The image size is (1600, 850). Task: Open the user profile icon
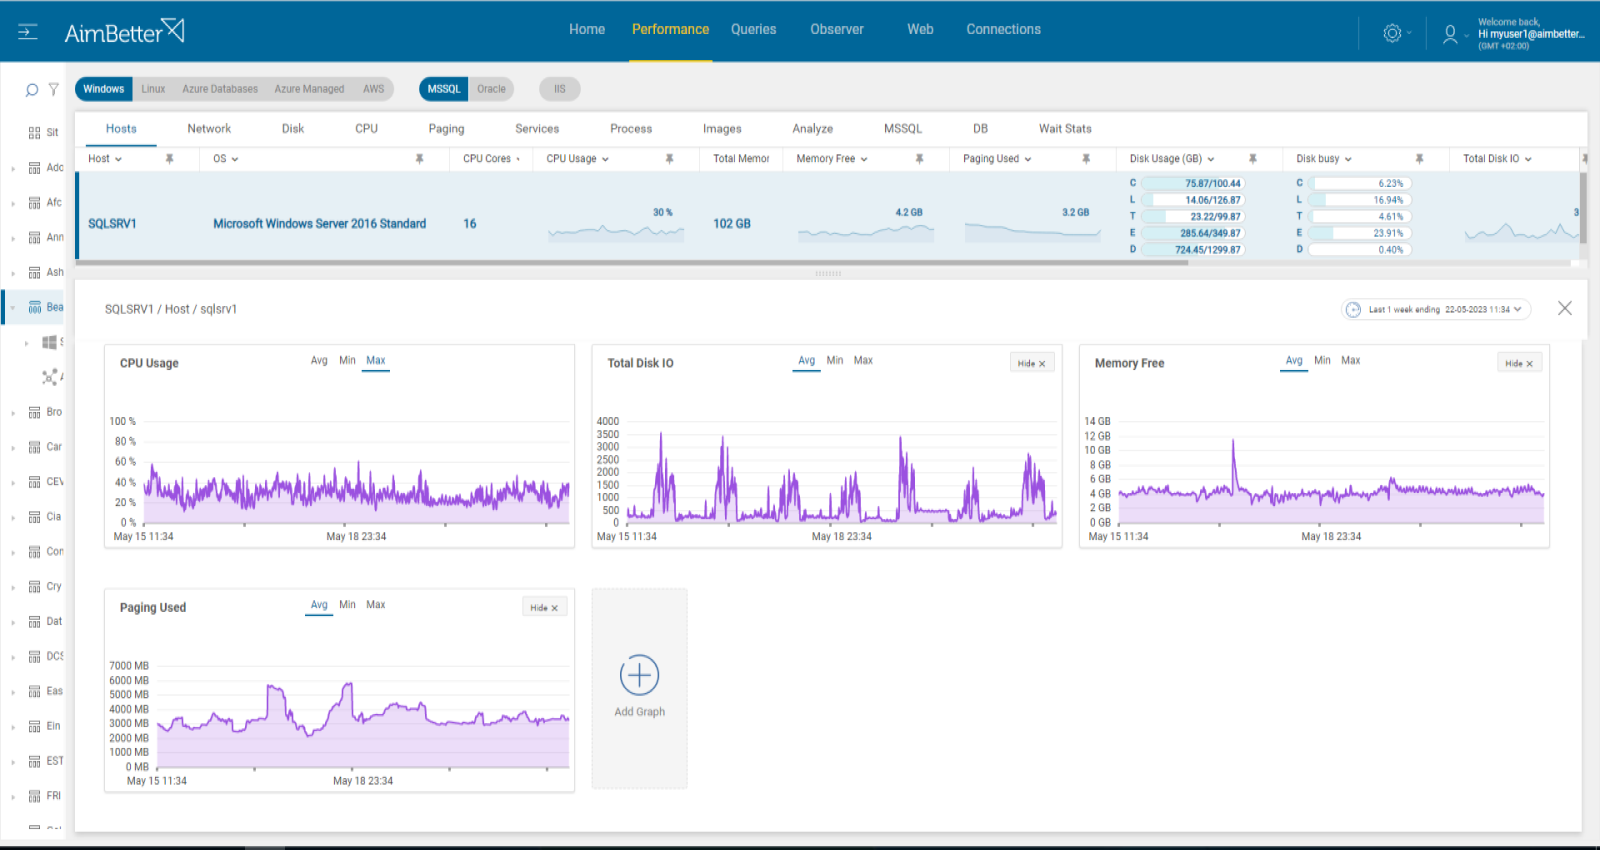(1450, 34)
